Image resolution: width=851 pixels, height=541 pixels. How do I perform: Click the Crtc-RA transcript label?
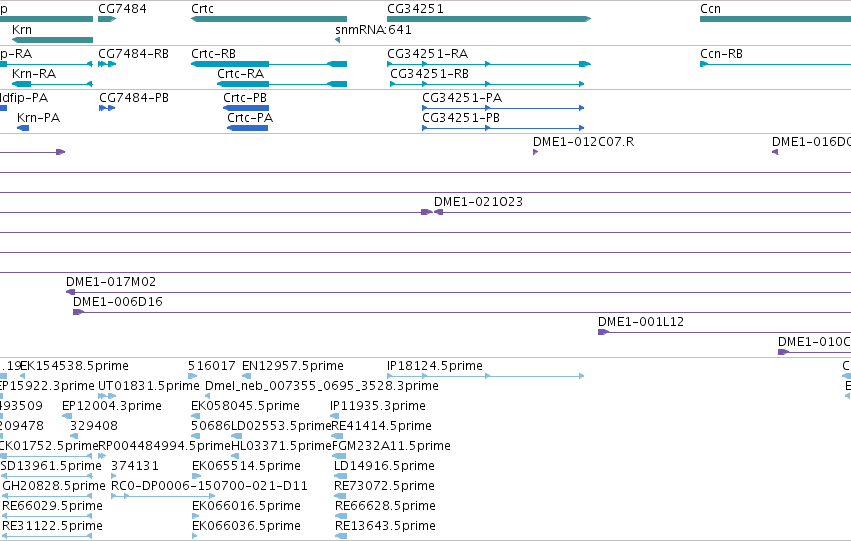pos(240,74)
